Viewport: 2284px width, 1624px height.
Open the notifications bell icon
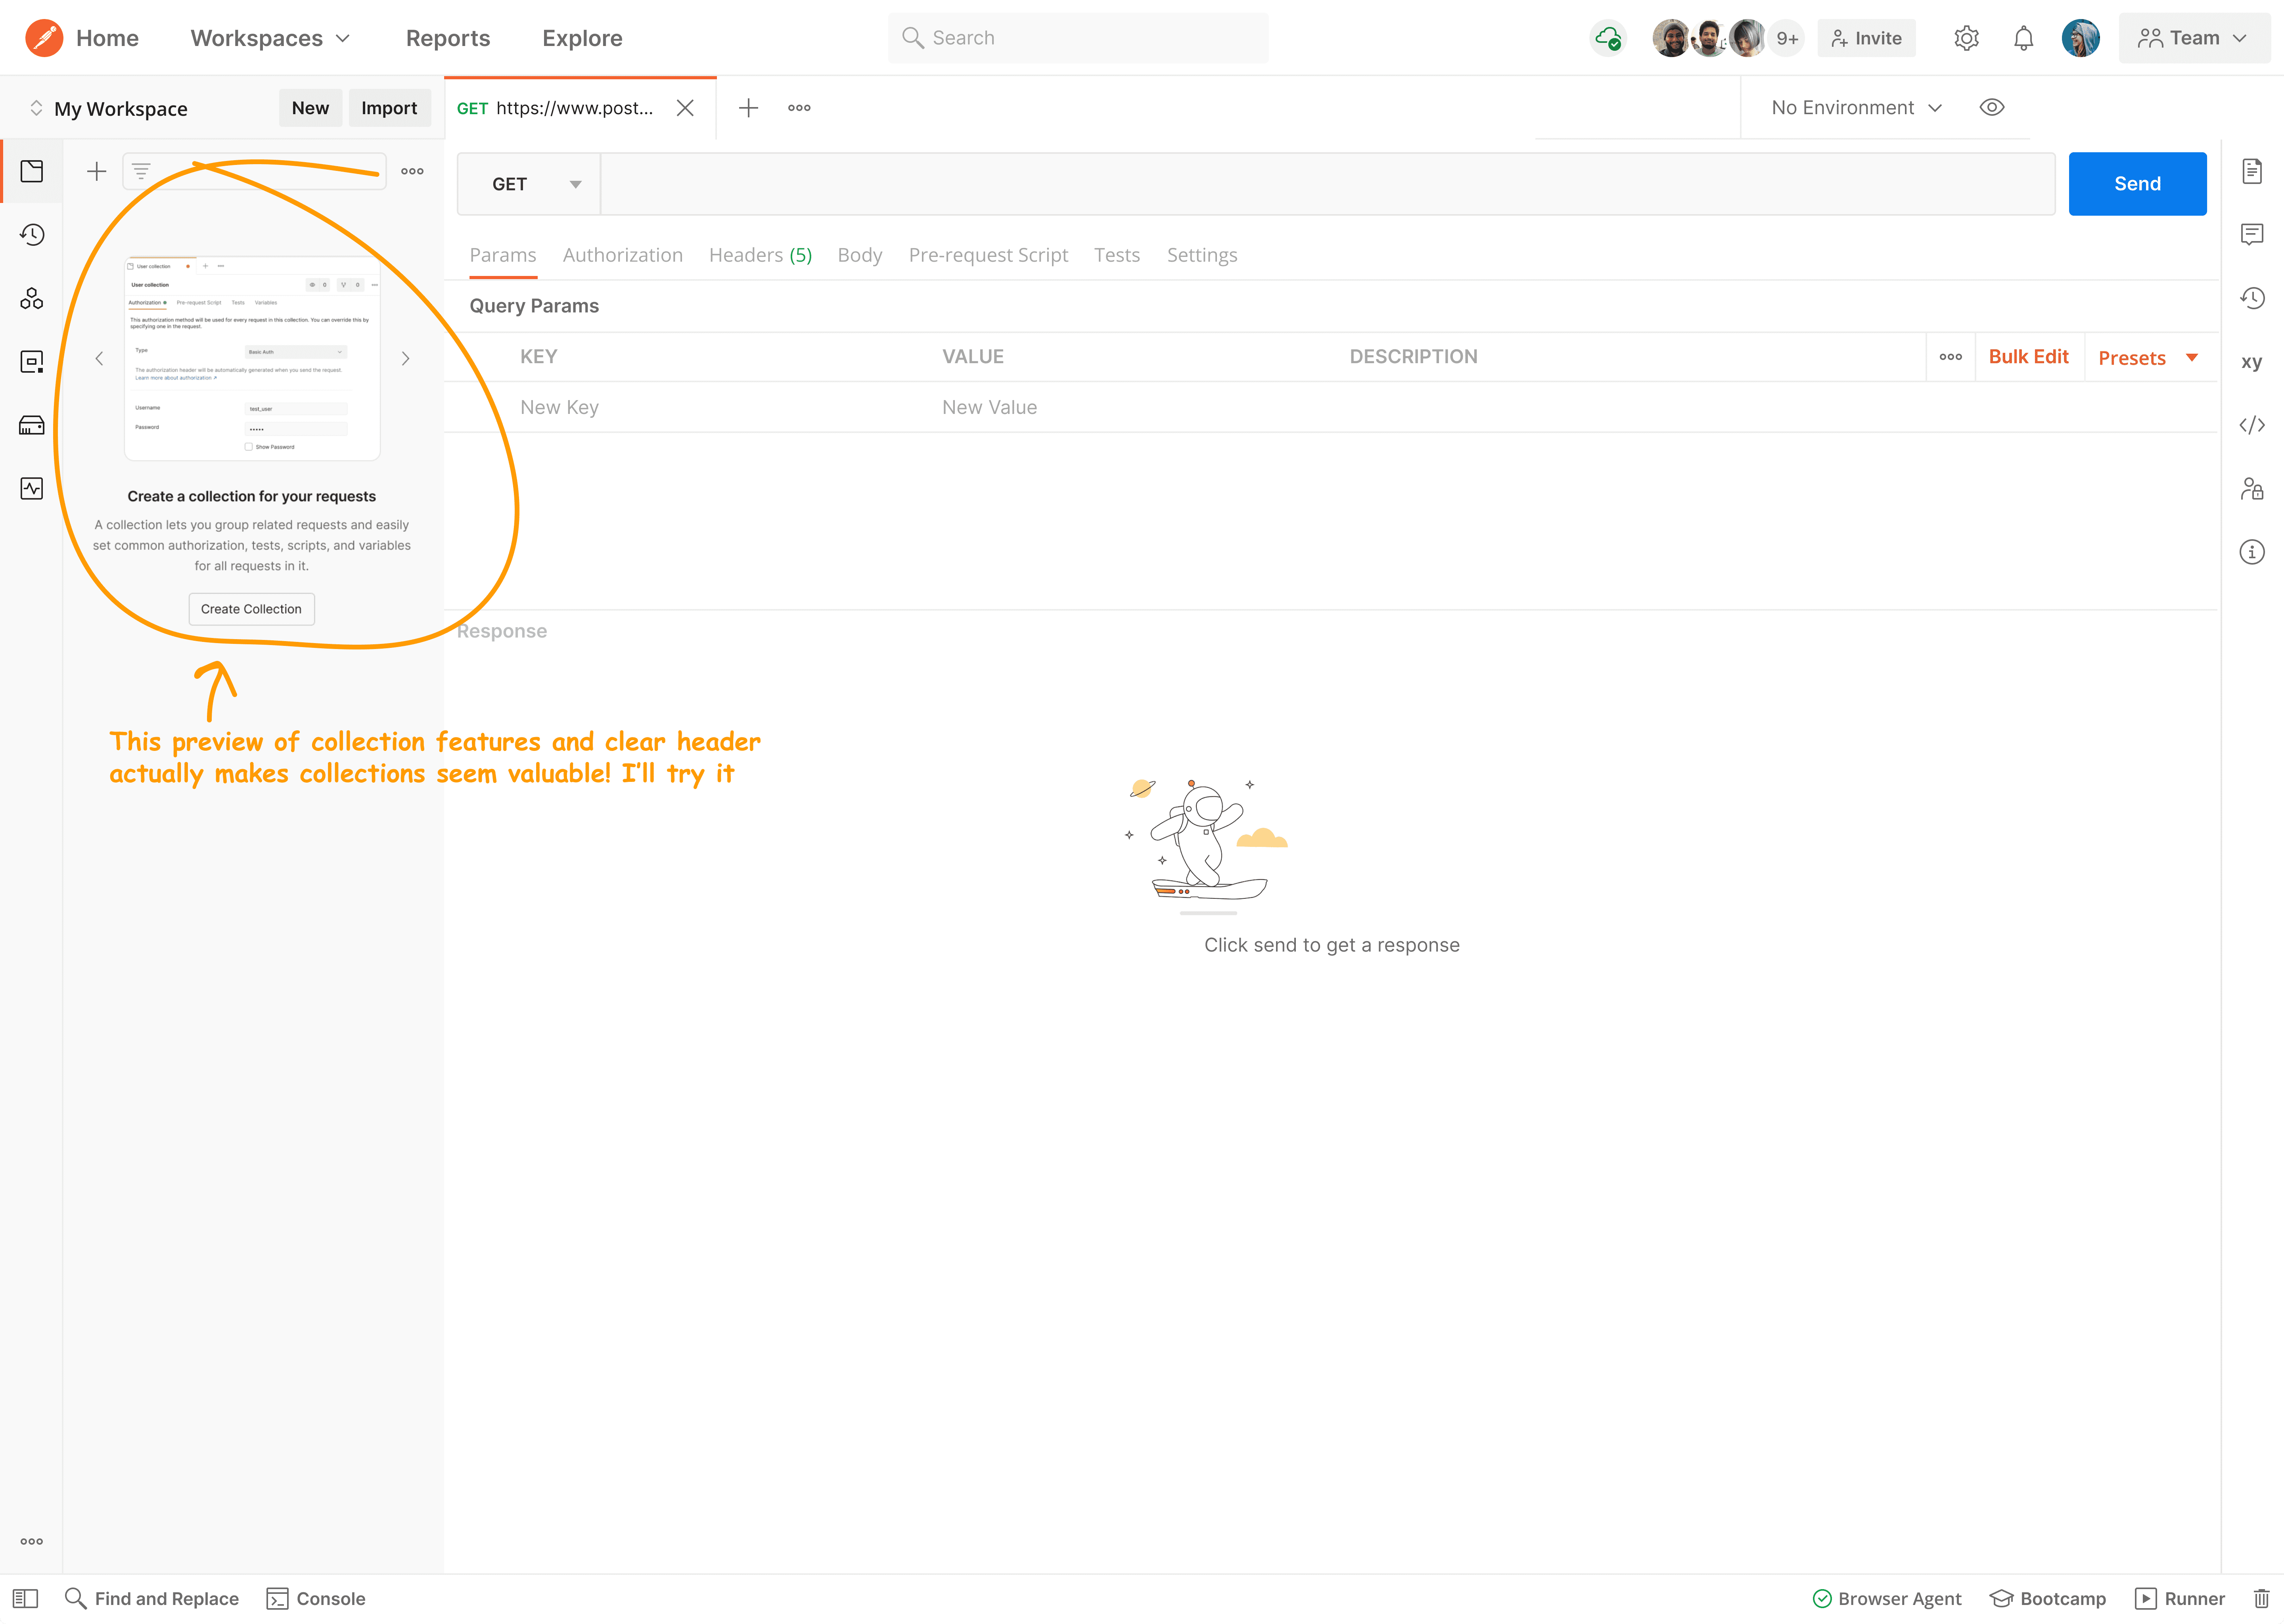(x=2023, y=38)
